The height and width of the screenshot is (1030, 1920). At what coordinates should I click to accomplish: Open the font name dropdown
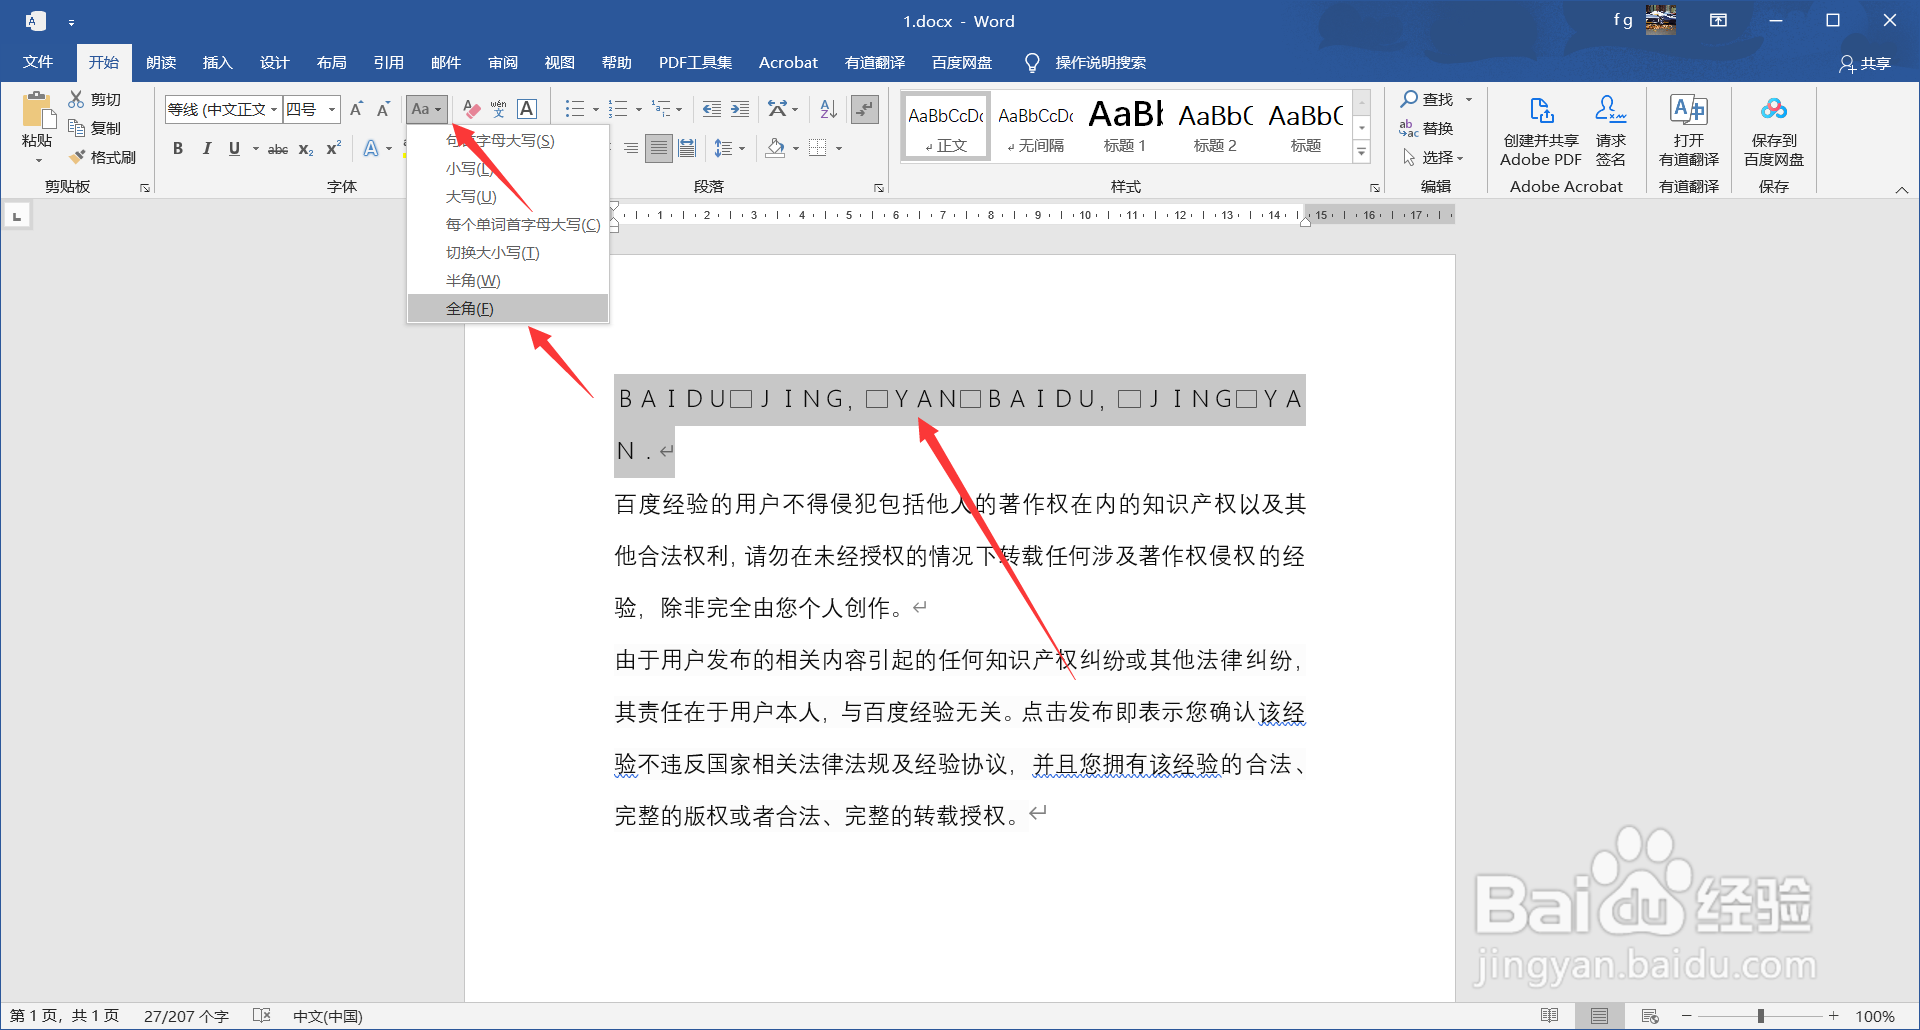tap(273, 109)
